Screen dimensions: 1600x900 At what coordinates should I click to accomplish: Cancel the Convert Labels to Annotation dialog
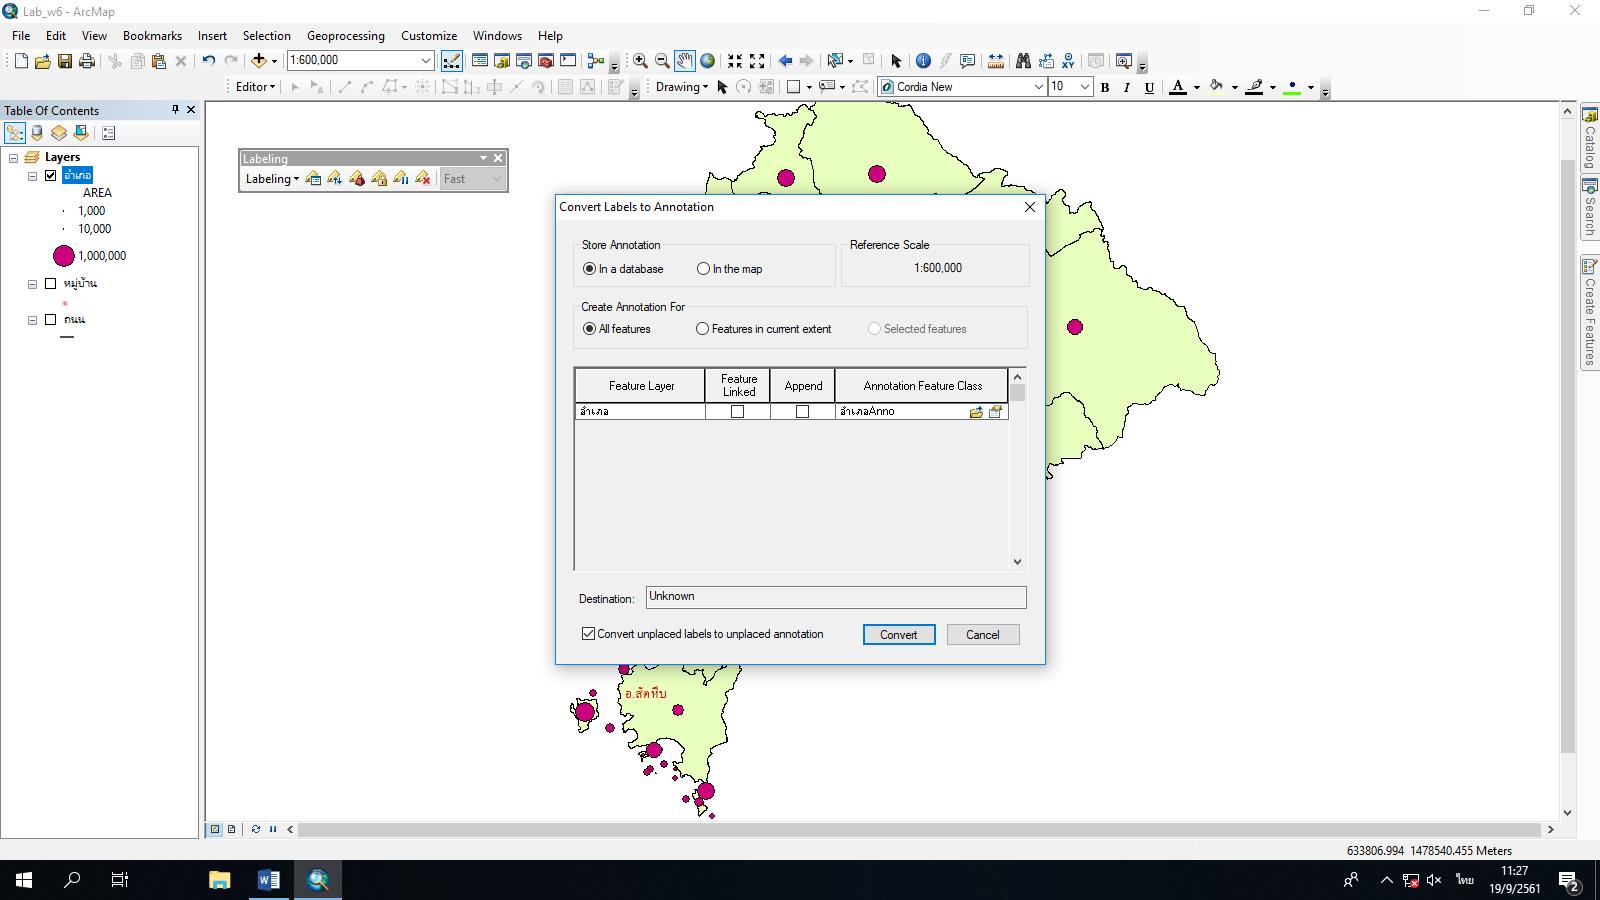pyautogui.click(x=983, y=634)
